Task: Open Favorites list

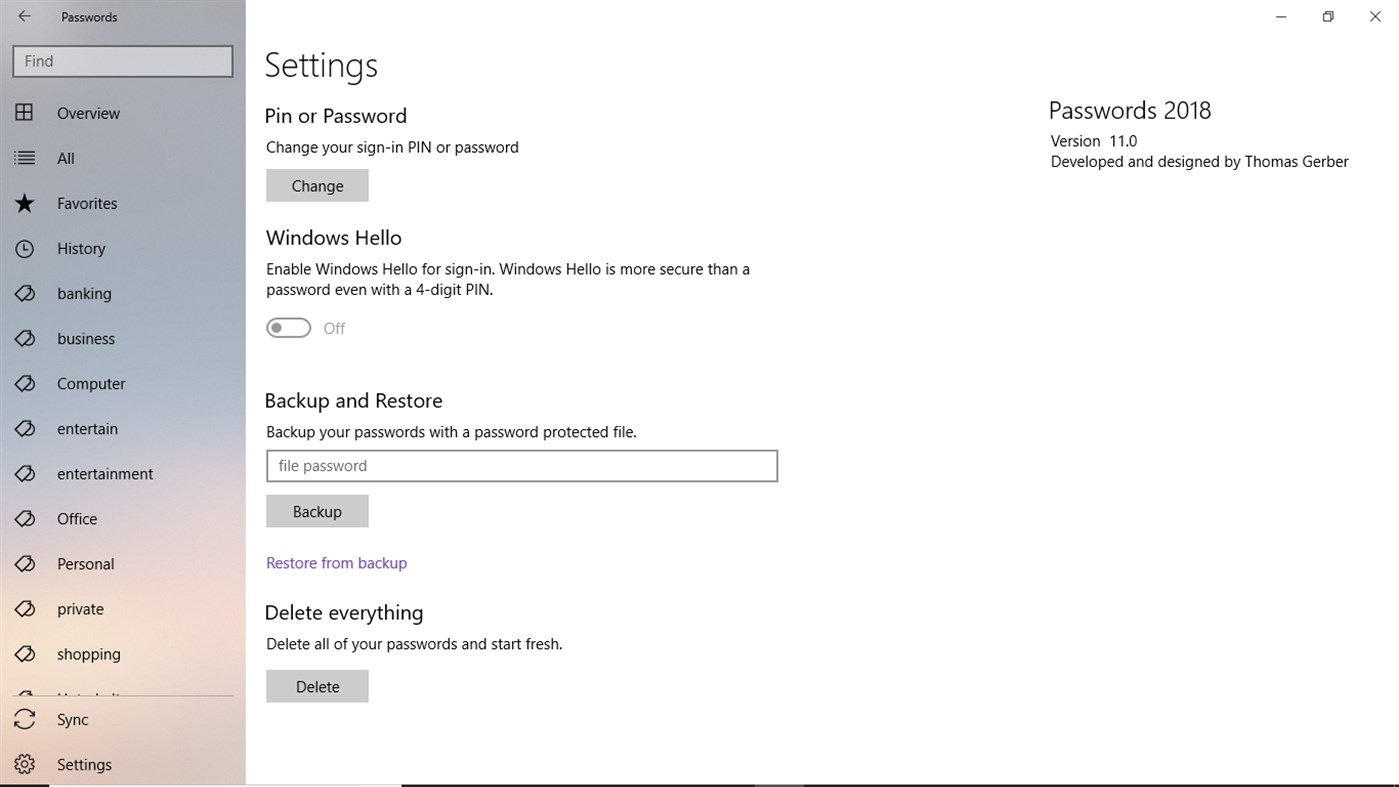Action: coord(123,203)
